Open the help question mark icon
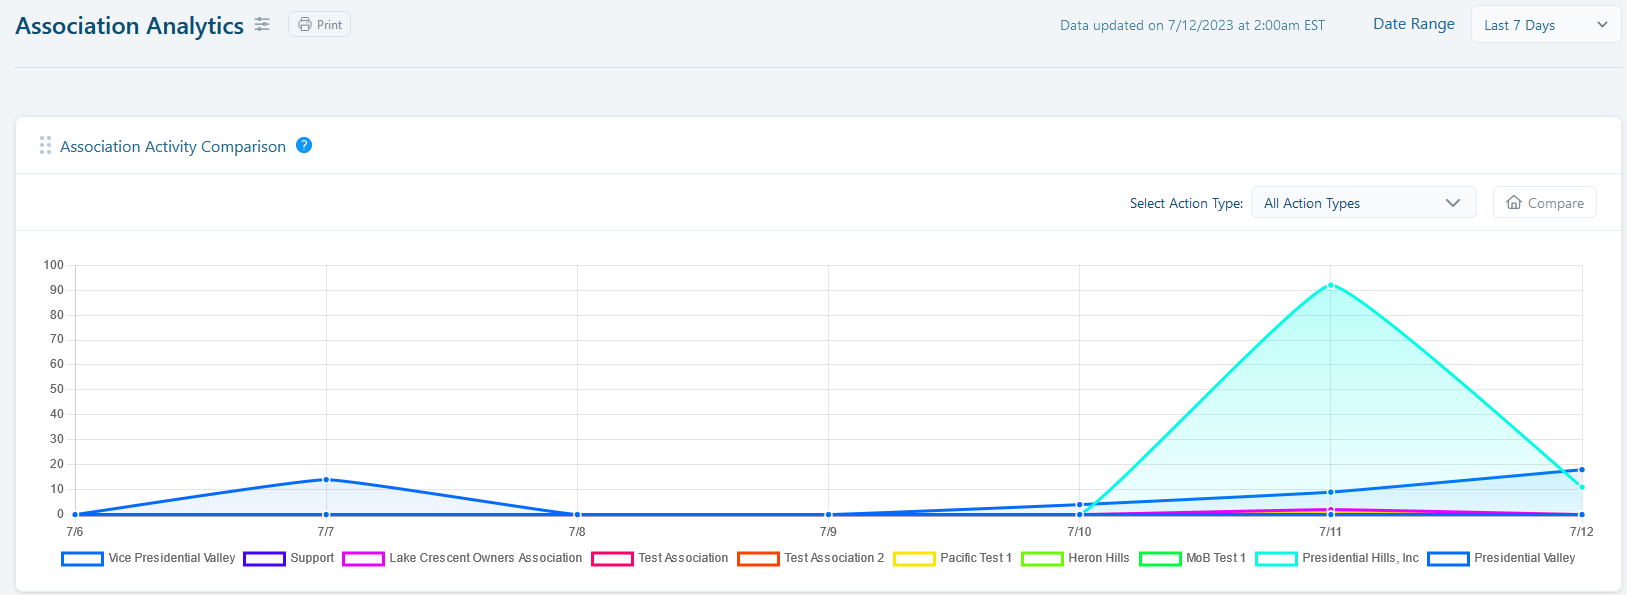The height and width of the screenshot is (595, 1627). coord(304,146)
